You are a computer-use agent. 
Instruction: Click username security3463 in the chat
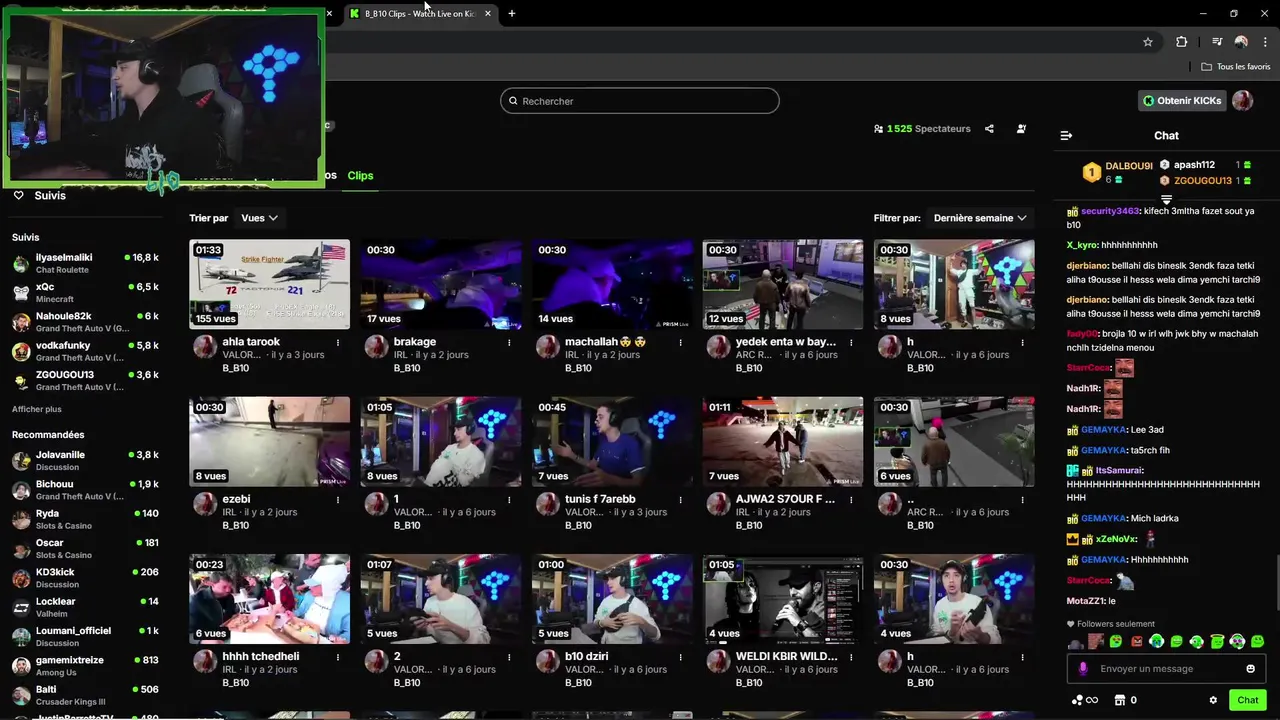(x=1110, y=211)
